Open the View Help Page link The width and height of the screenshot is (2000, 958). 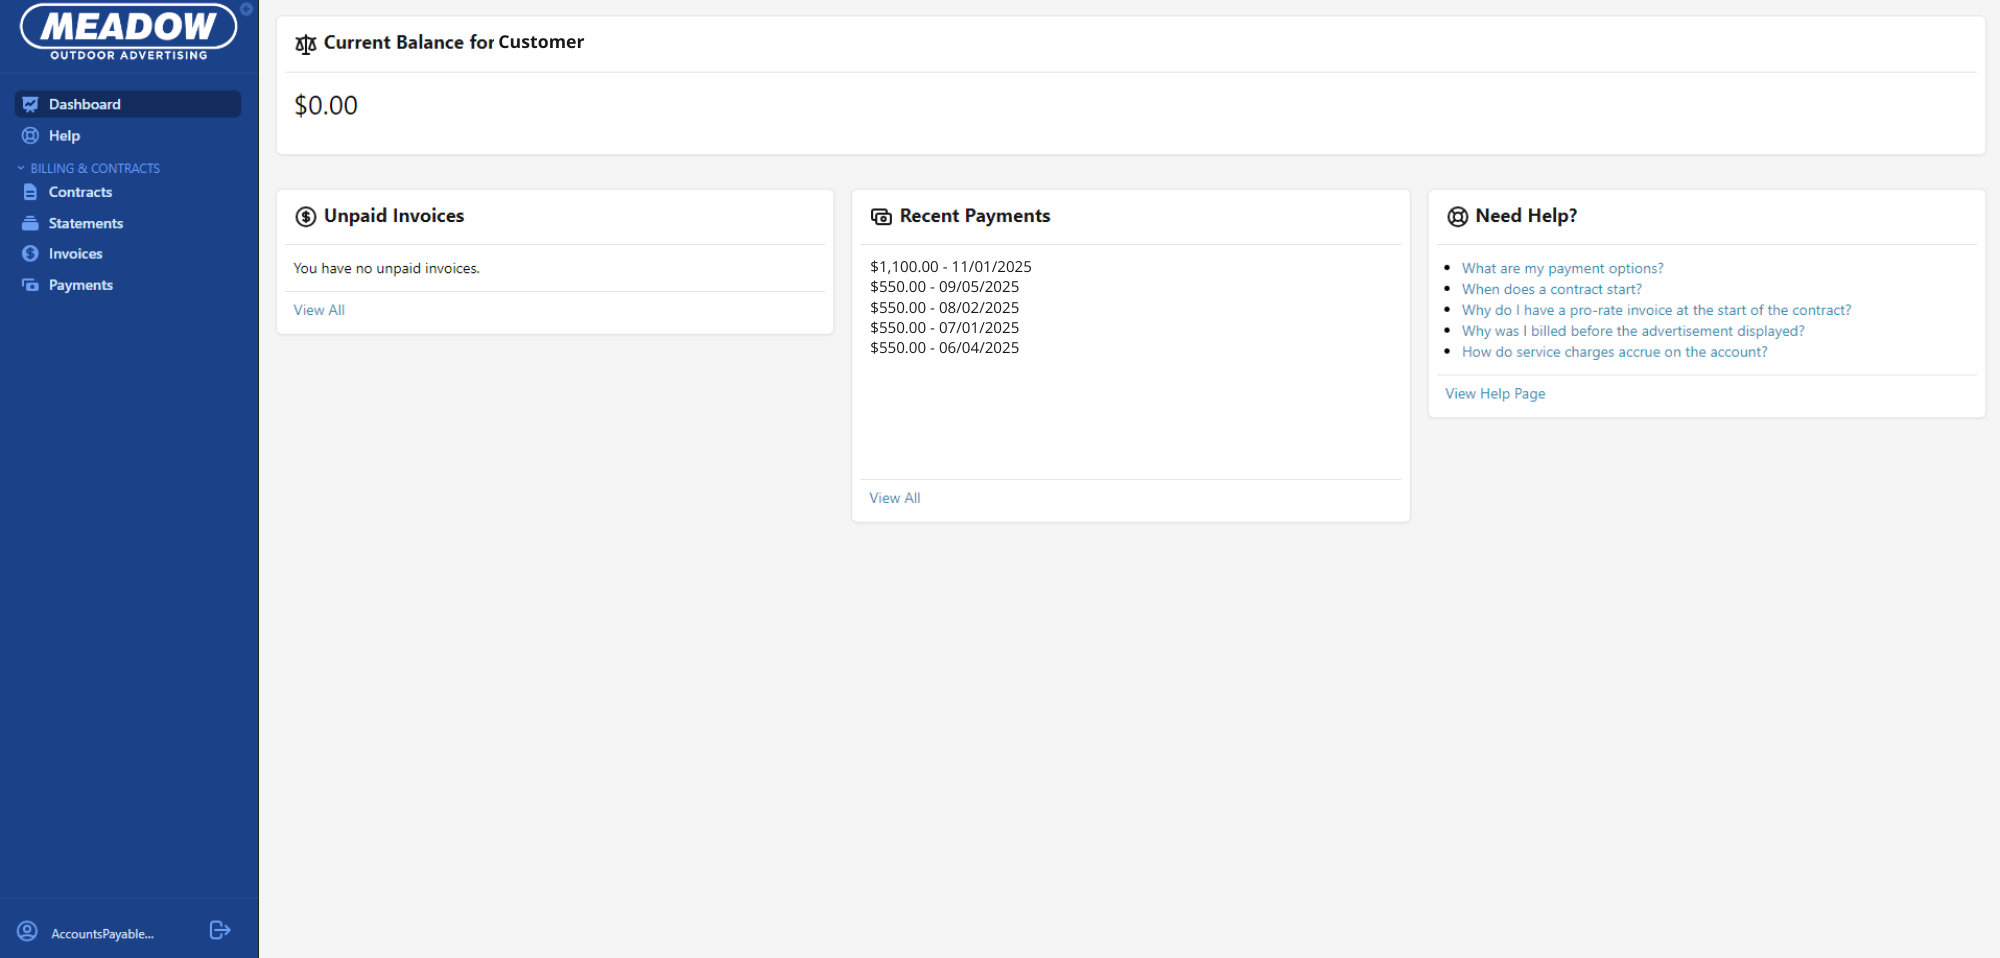coord(1494,393)
